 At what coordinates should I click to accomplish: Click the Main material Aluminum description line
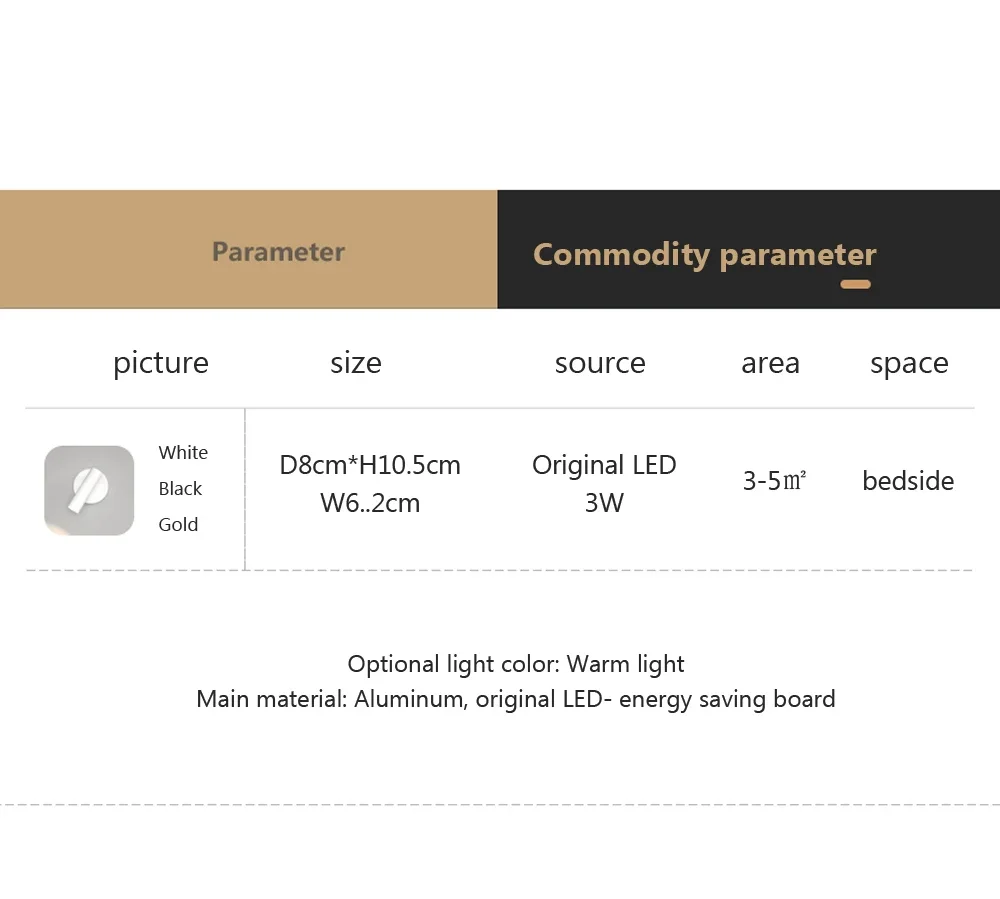[x=516, y=699]
